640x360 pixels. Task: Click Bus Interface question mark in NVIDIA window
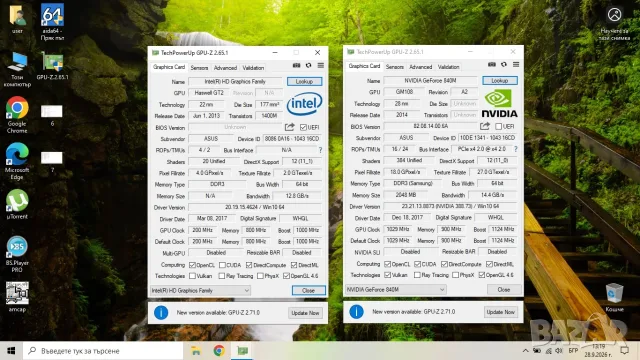(x=516, y=149)
